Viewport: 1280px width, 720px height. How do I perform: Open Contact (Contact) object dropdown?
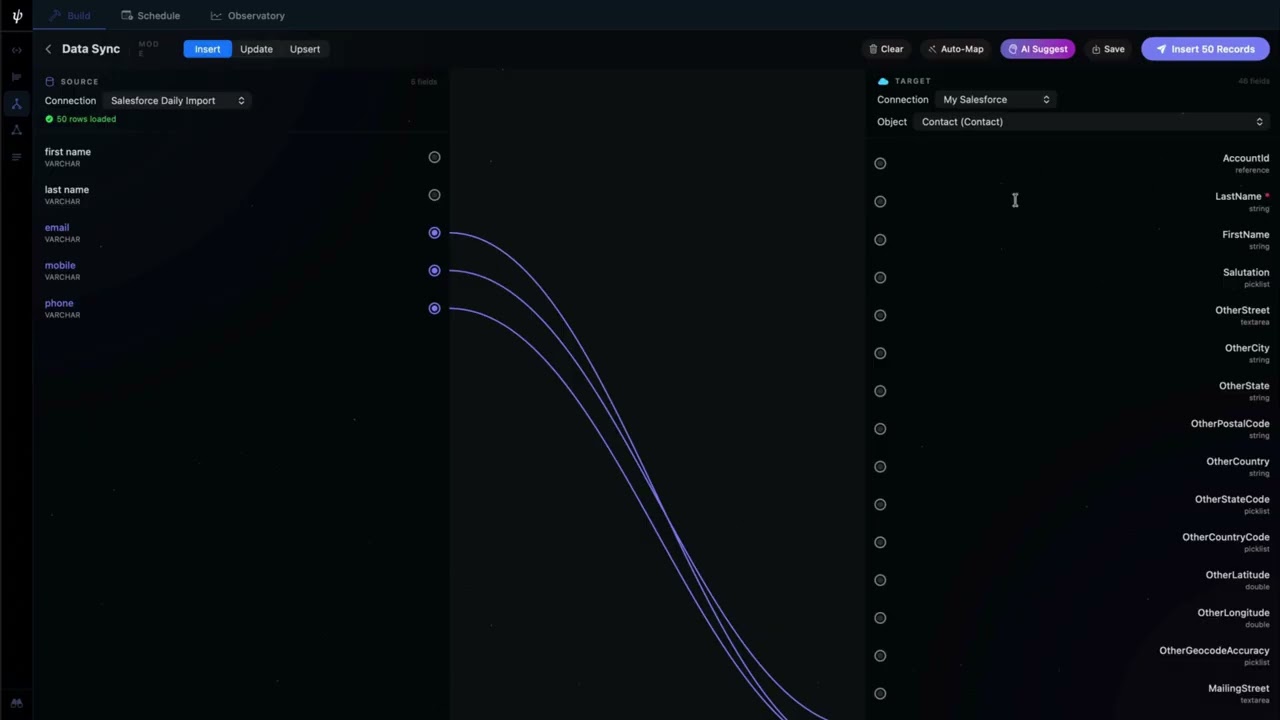[x=1093, y=122]
